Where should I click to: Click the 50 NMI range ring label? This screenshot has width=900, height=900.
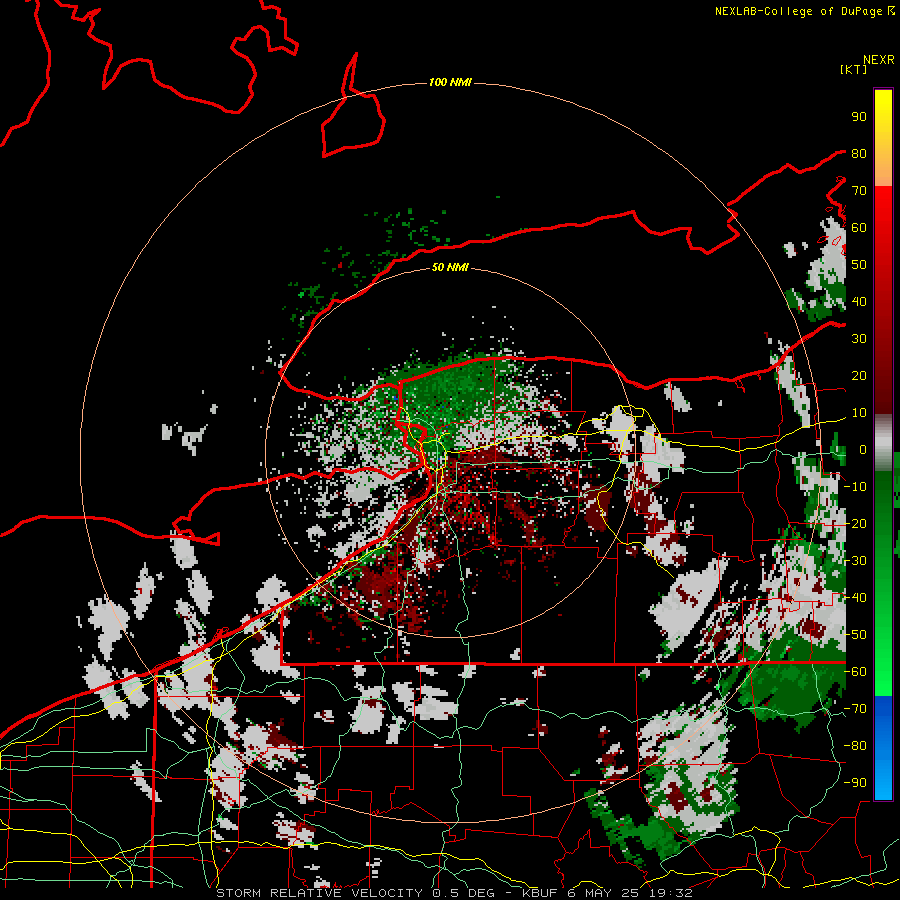pos(450,267)
